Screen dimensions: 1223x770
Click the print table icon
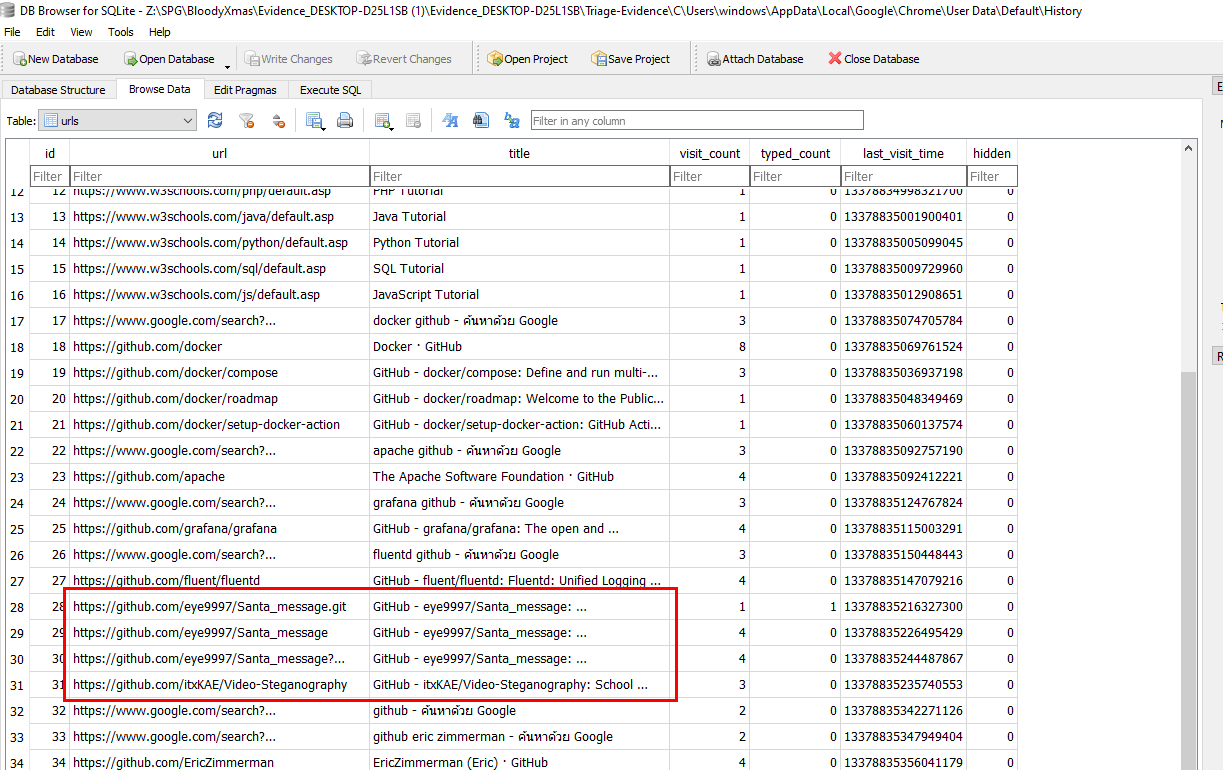click(x=345, y=121)
